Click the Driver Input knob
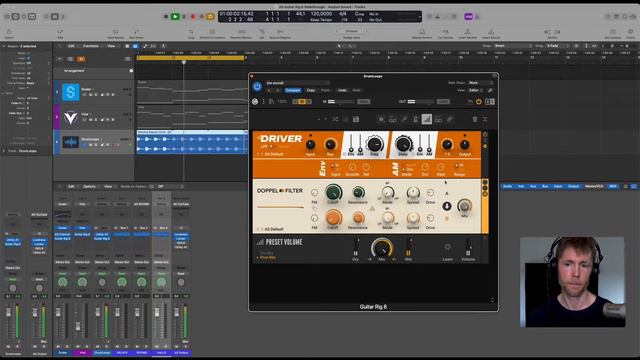 click(310, 144)
